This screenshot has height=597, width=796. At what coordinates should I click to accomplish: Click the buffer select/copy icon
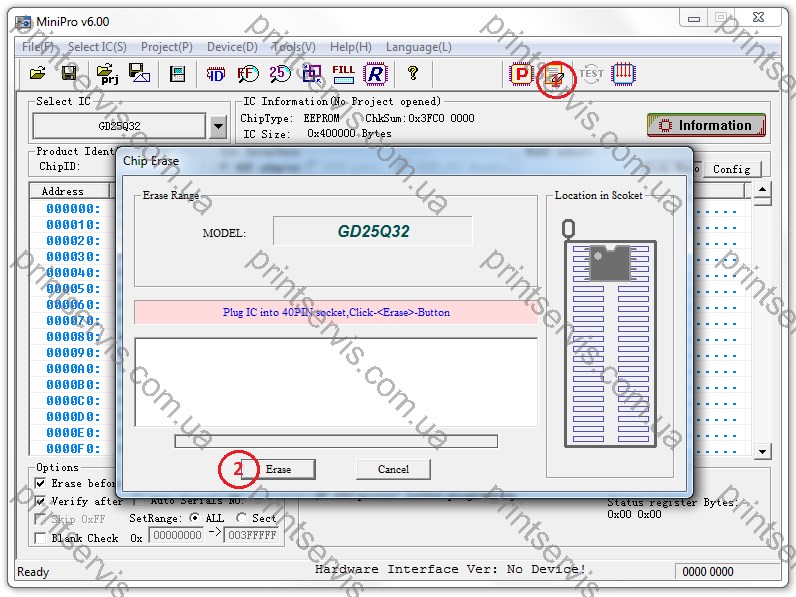[312, 74]
